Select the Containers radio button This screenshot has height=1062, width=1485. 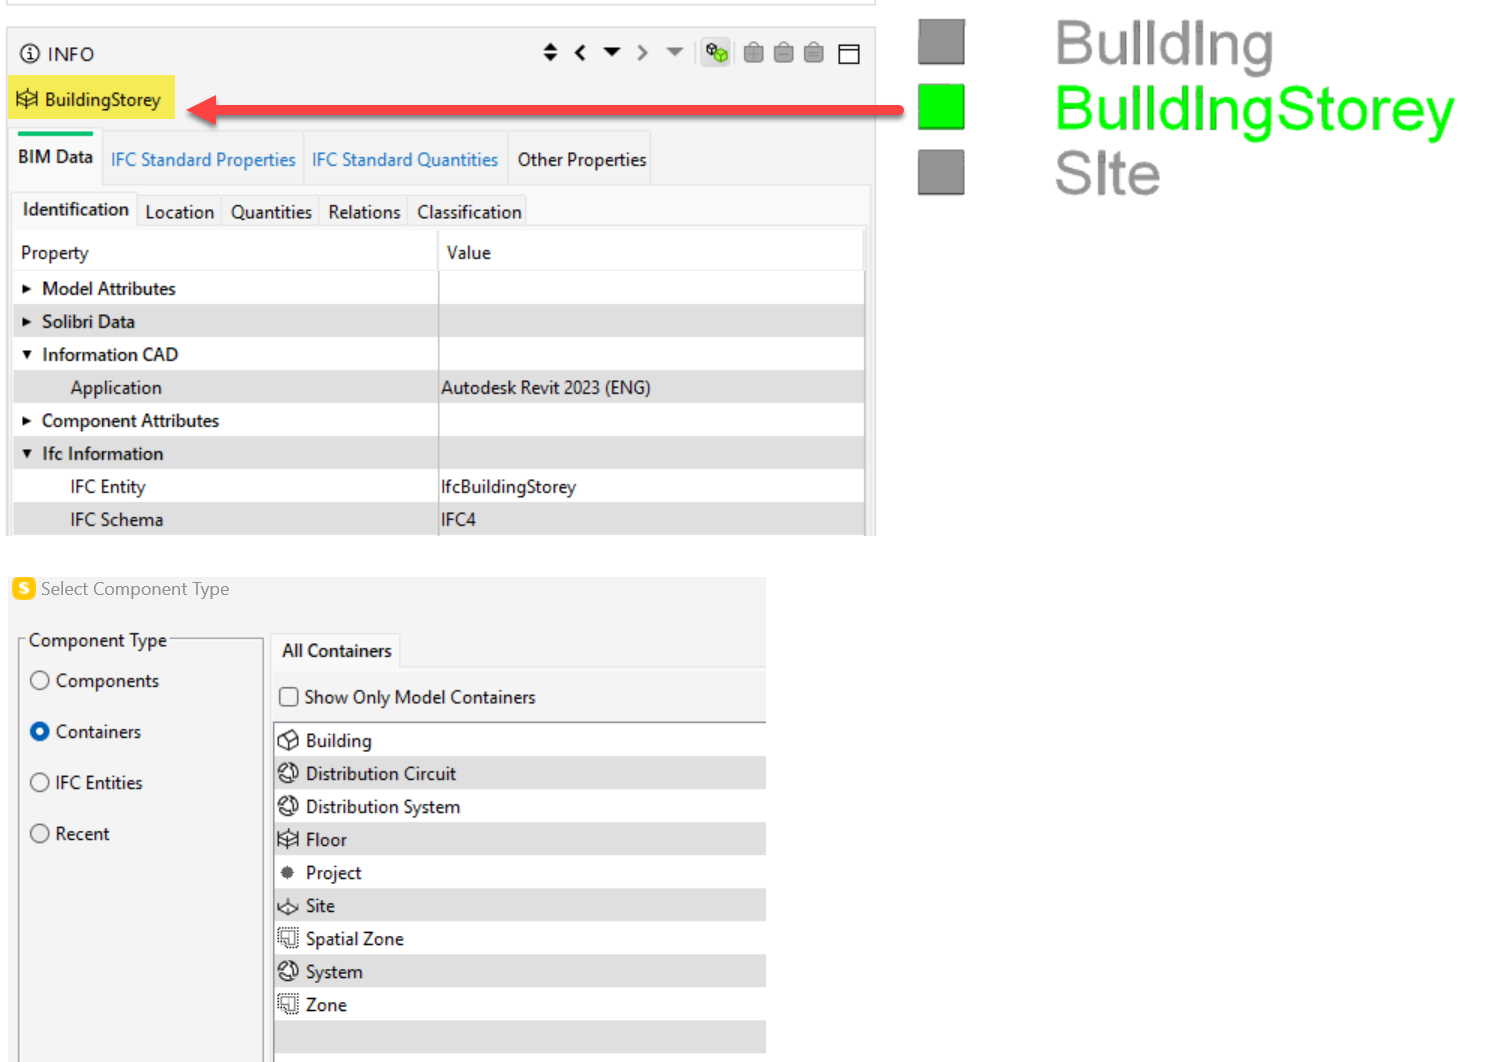40,732
